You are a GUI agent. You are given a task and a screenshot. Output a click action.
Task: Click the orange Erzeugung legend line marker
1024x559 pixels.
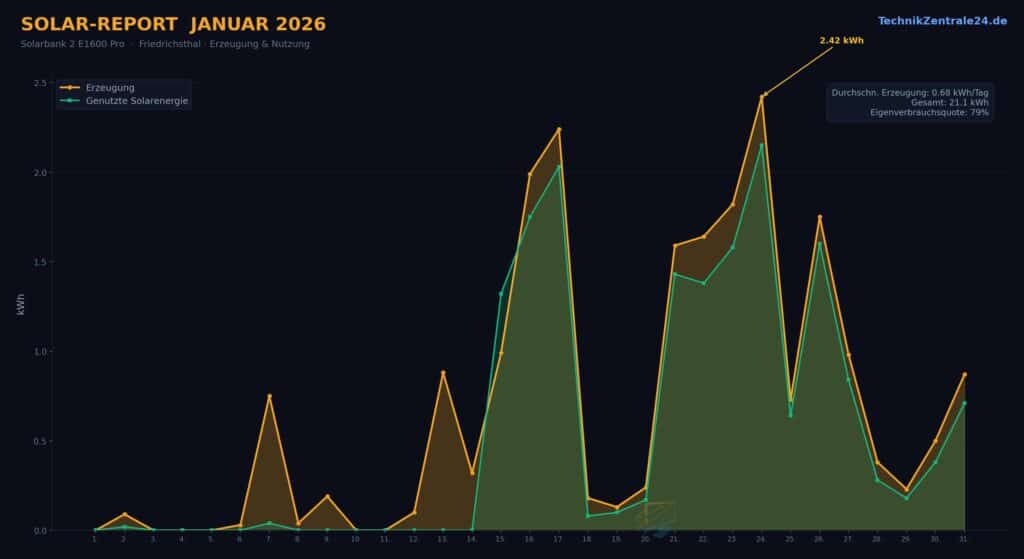70,88
